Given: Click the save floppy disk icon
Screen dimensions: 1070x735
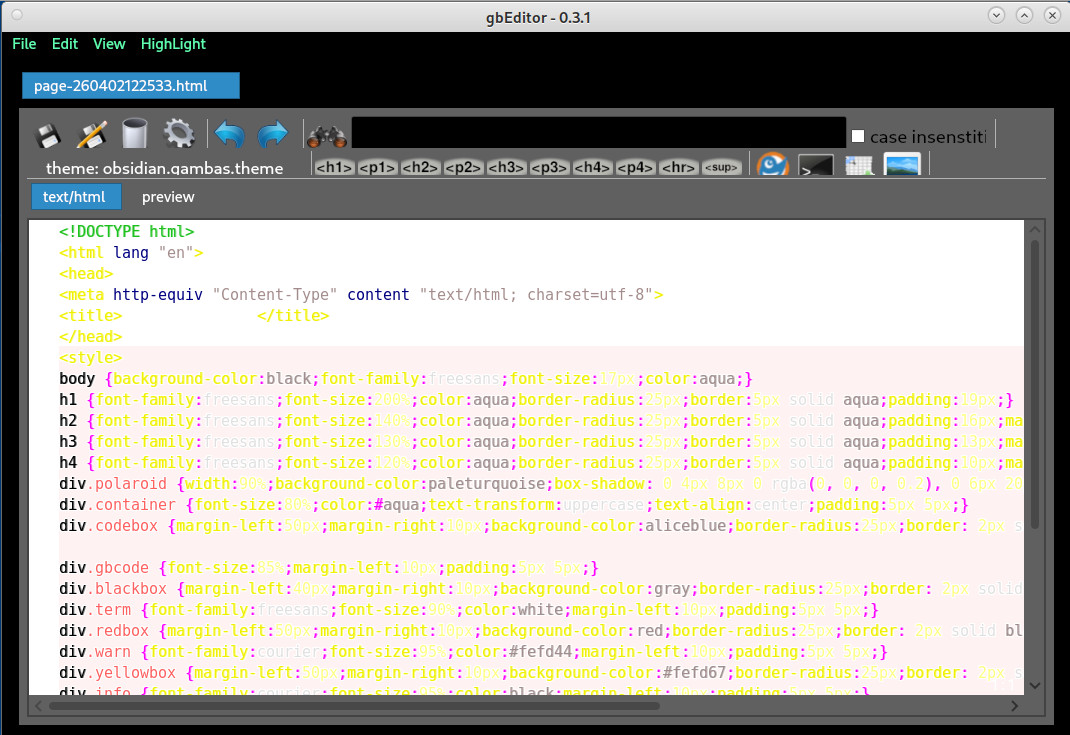Looking at the screenshot, I should click(48, 134).
